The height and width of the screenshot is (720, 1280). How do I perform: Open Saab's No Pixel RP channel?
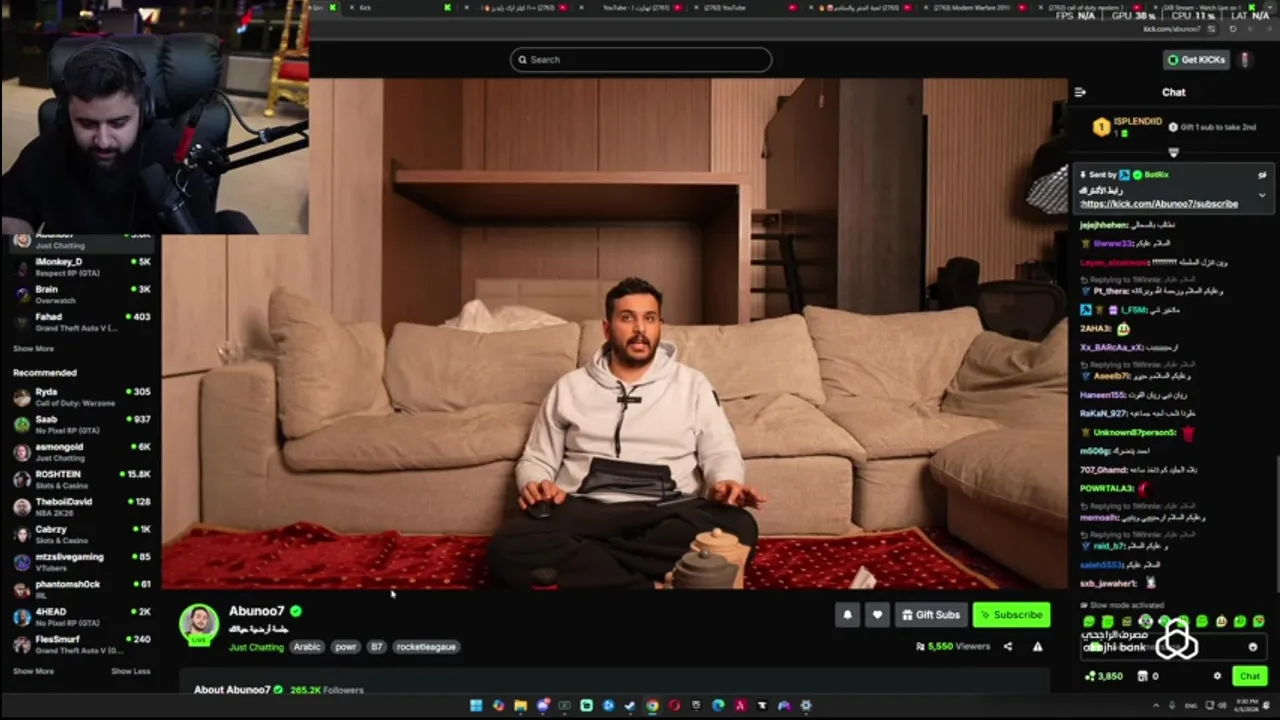click(x=80, y=425)
